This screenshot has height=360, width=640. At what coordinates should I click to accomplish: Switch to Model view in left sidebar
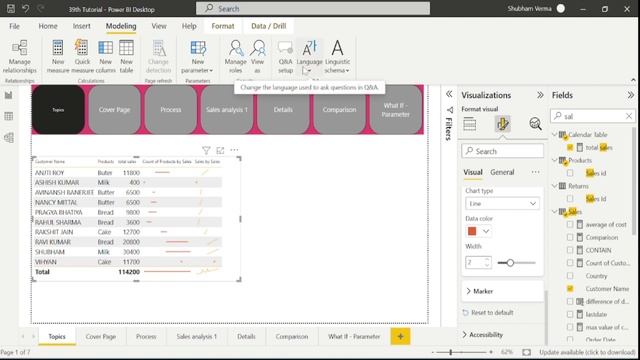(x=9, y=138)
